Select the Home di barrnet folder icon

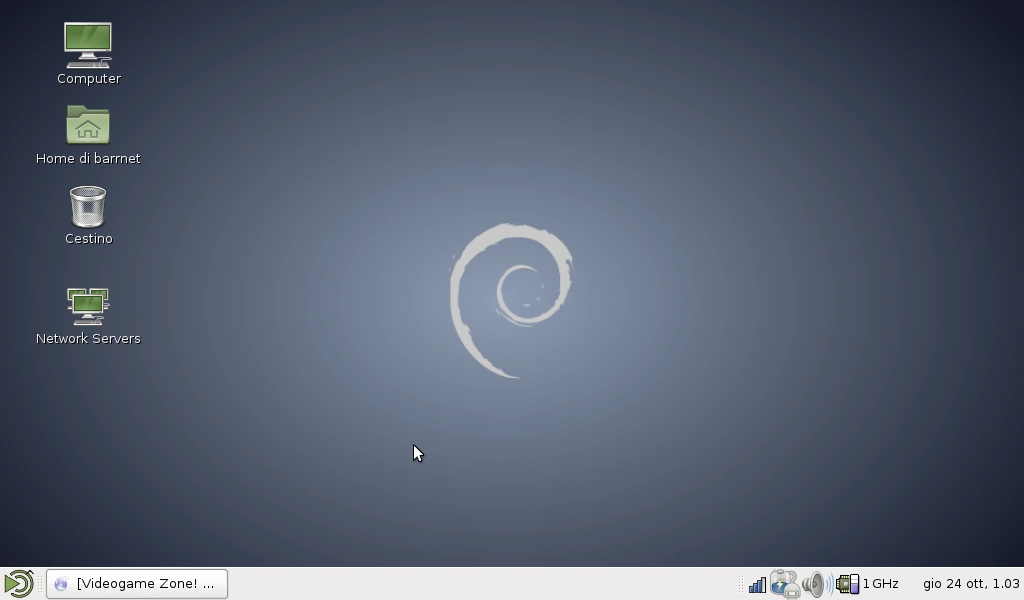88,125
